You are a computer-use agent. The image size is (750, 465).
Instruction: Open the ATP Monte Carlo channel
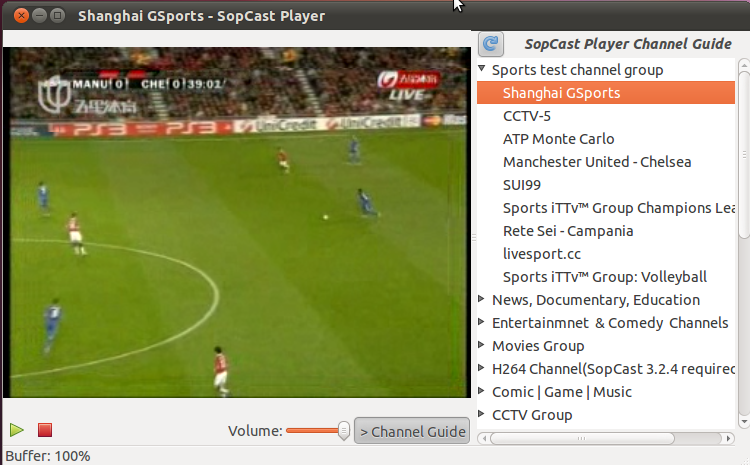[x=606, y=139]
